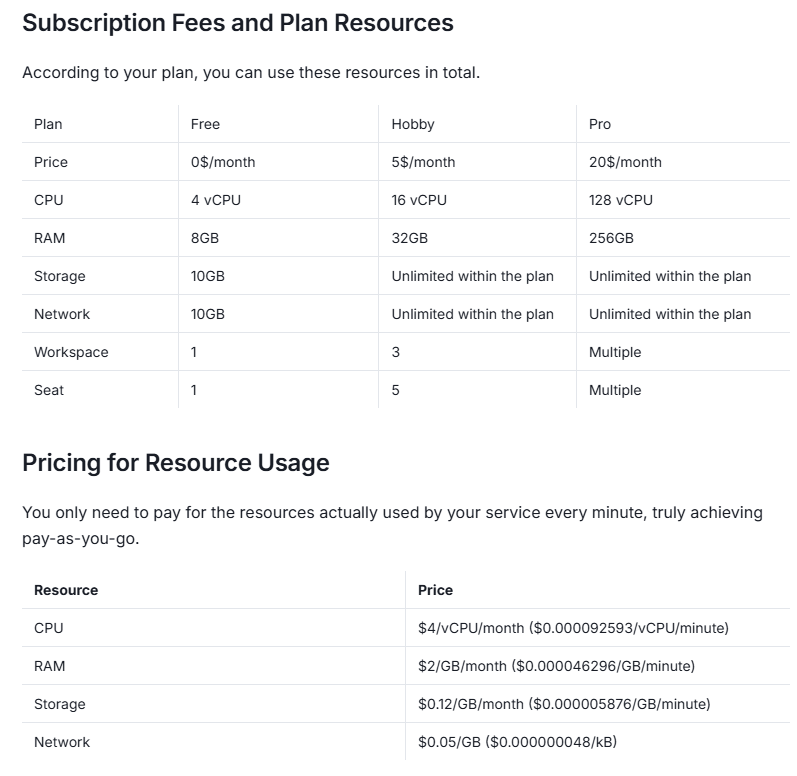
Task: Click the 16 vCPU cell
Action: (x=419, y=200)
